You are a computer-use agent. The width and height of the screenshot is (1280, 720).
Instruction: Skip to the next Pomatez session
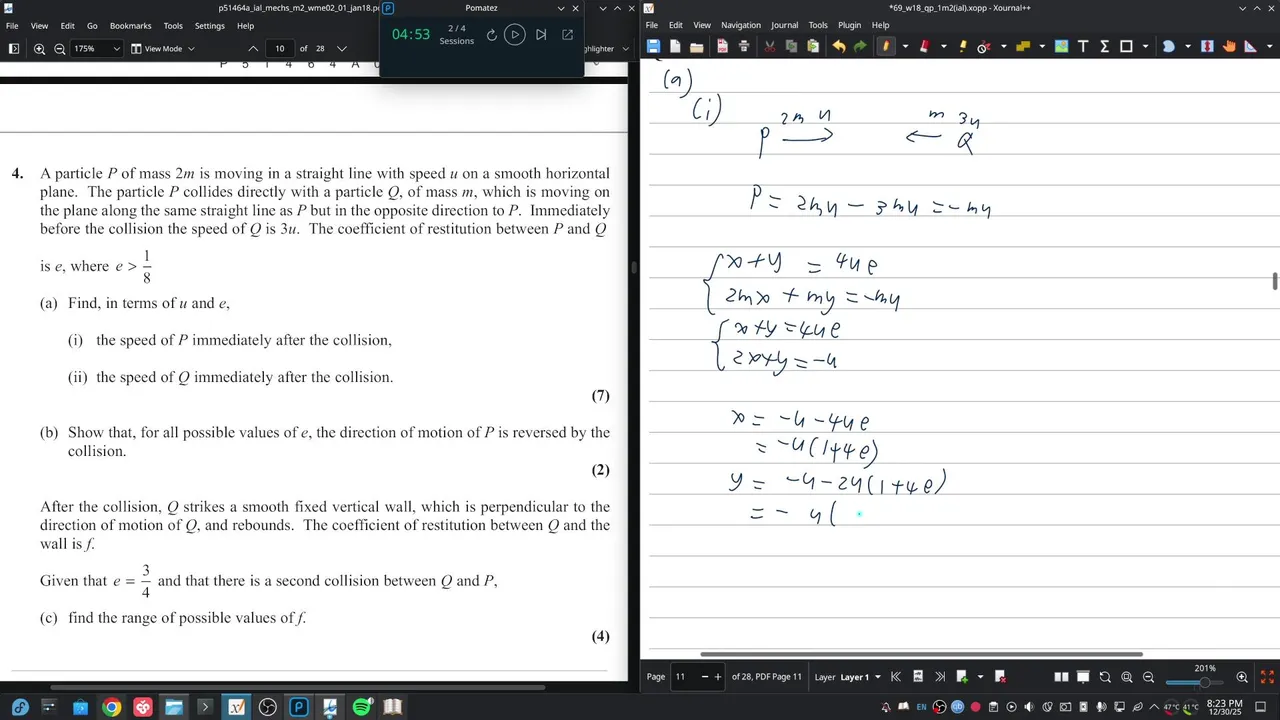(541, 34)
